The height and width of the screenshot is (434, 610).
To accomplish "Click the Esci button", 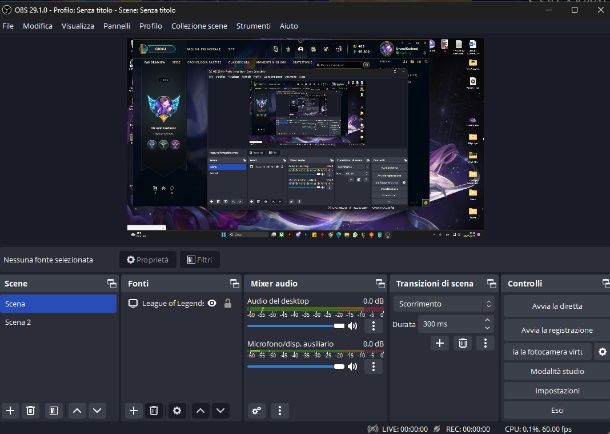I will 557,411.
